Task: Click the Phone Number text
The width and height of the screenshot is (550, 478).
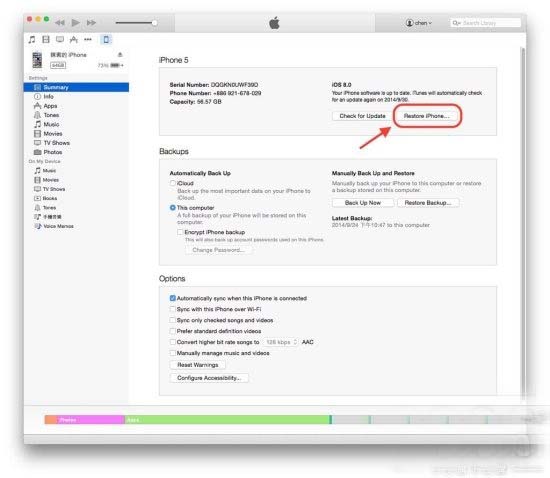Action: 215,93
